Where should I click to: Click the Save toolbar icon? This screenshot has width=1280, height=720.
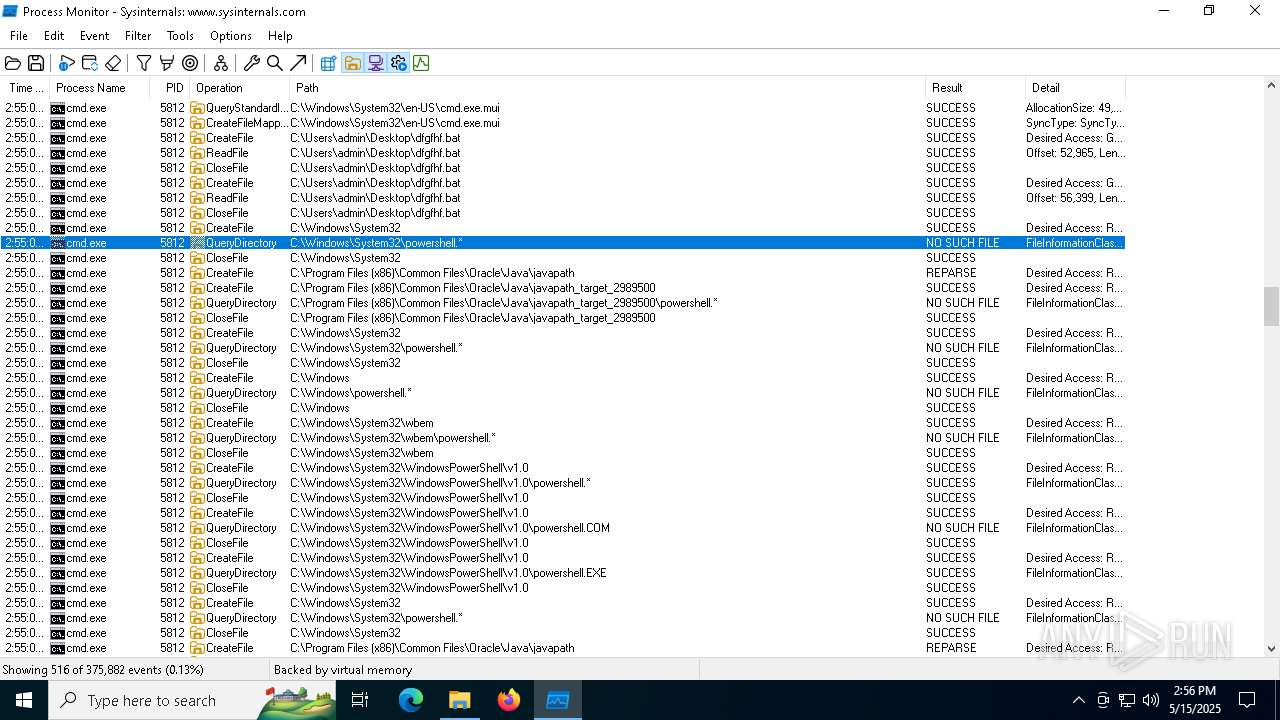pos(36,63)
